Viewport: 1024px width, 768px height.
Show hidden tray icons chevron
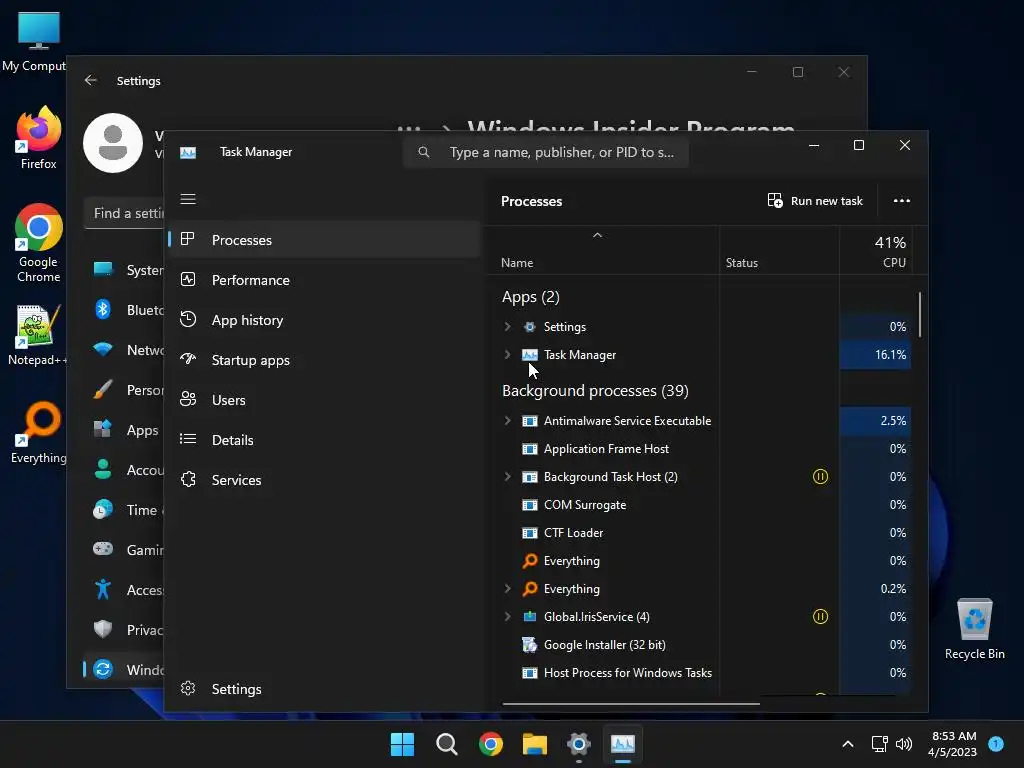coord(848,744)
